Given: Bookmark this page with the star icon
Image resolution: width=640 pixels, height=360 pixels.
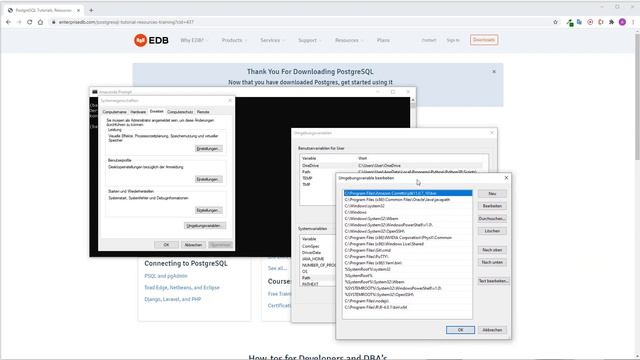Looking at the screenshot, I should pos(556,22).
